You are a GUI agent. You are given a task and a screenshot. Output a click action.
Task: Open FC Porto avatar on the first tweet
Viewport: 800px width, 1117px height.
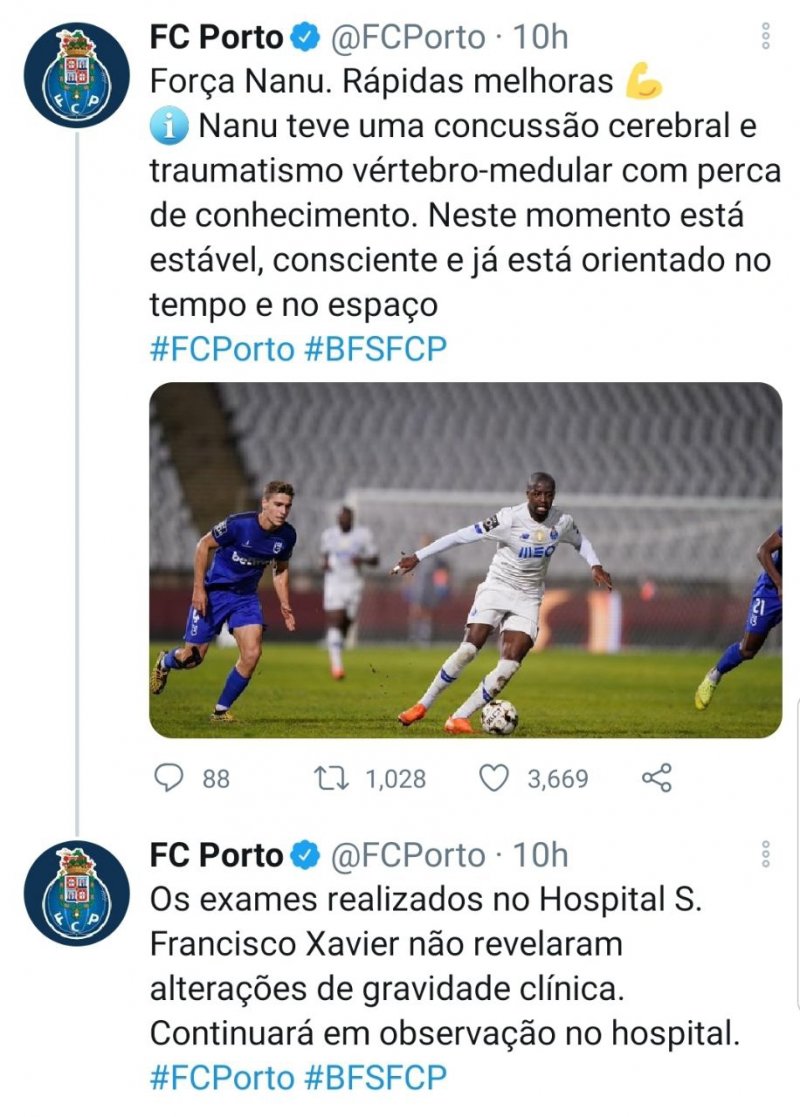tap(77, 75)
